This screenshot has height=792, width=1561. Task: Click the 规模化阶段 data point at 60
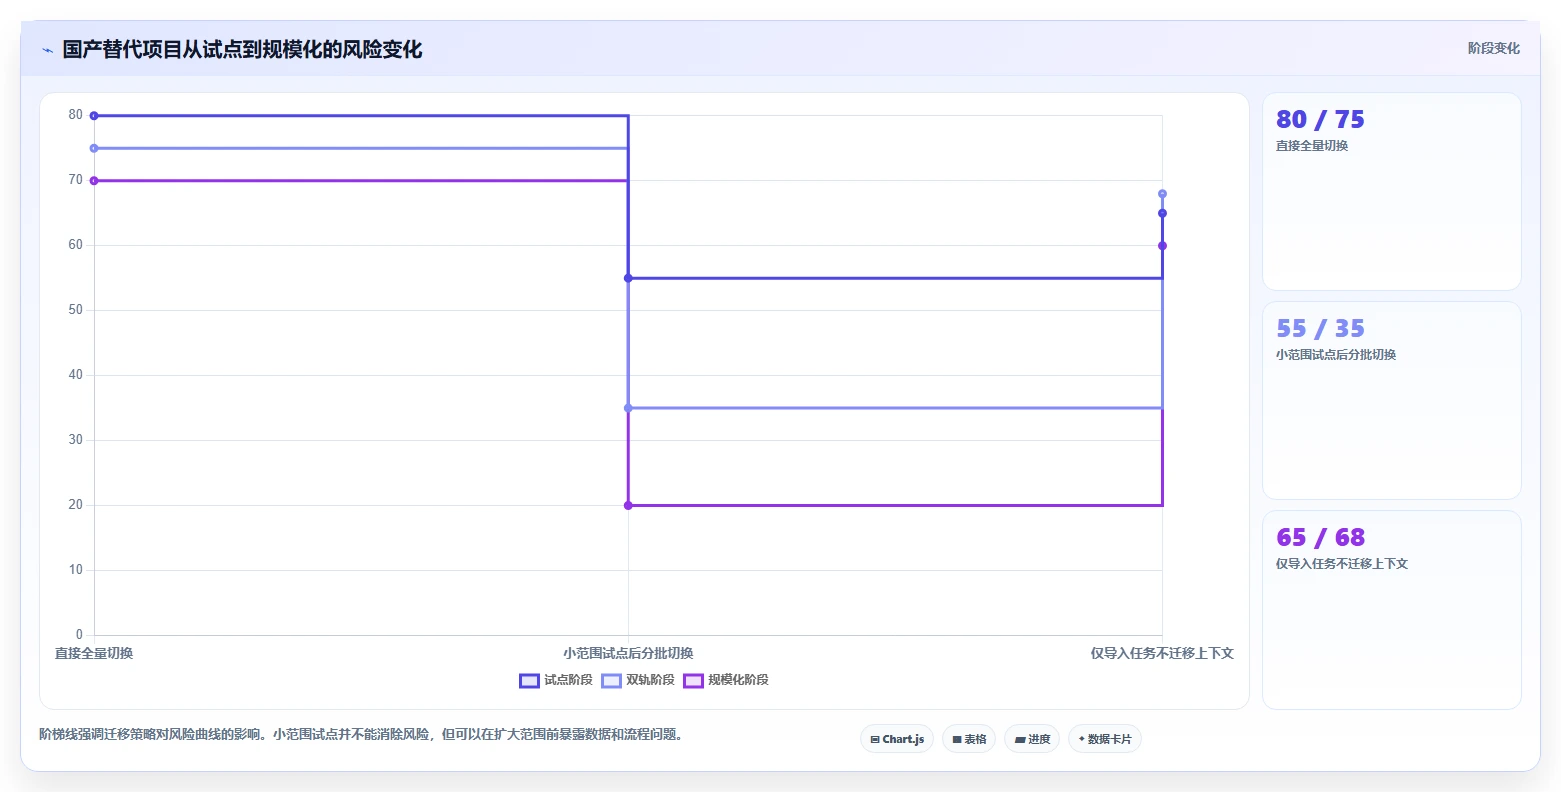click(1162, 246)
